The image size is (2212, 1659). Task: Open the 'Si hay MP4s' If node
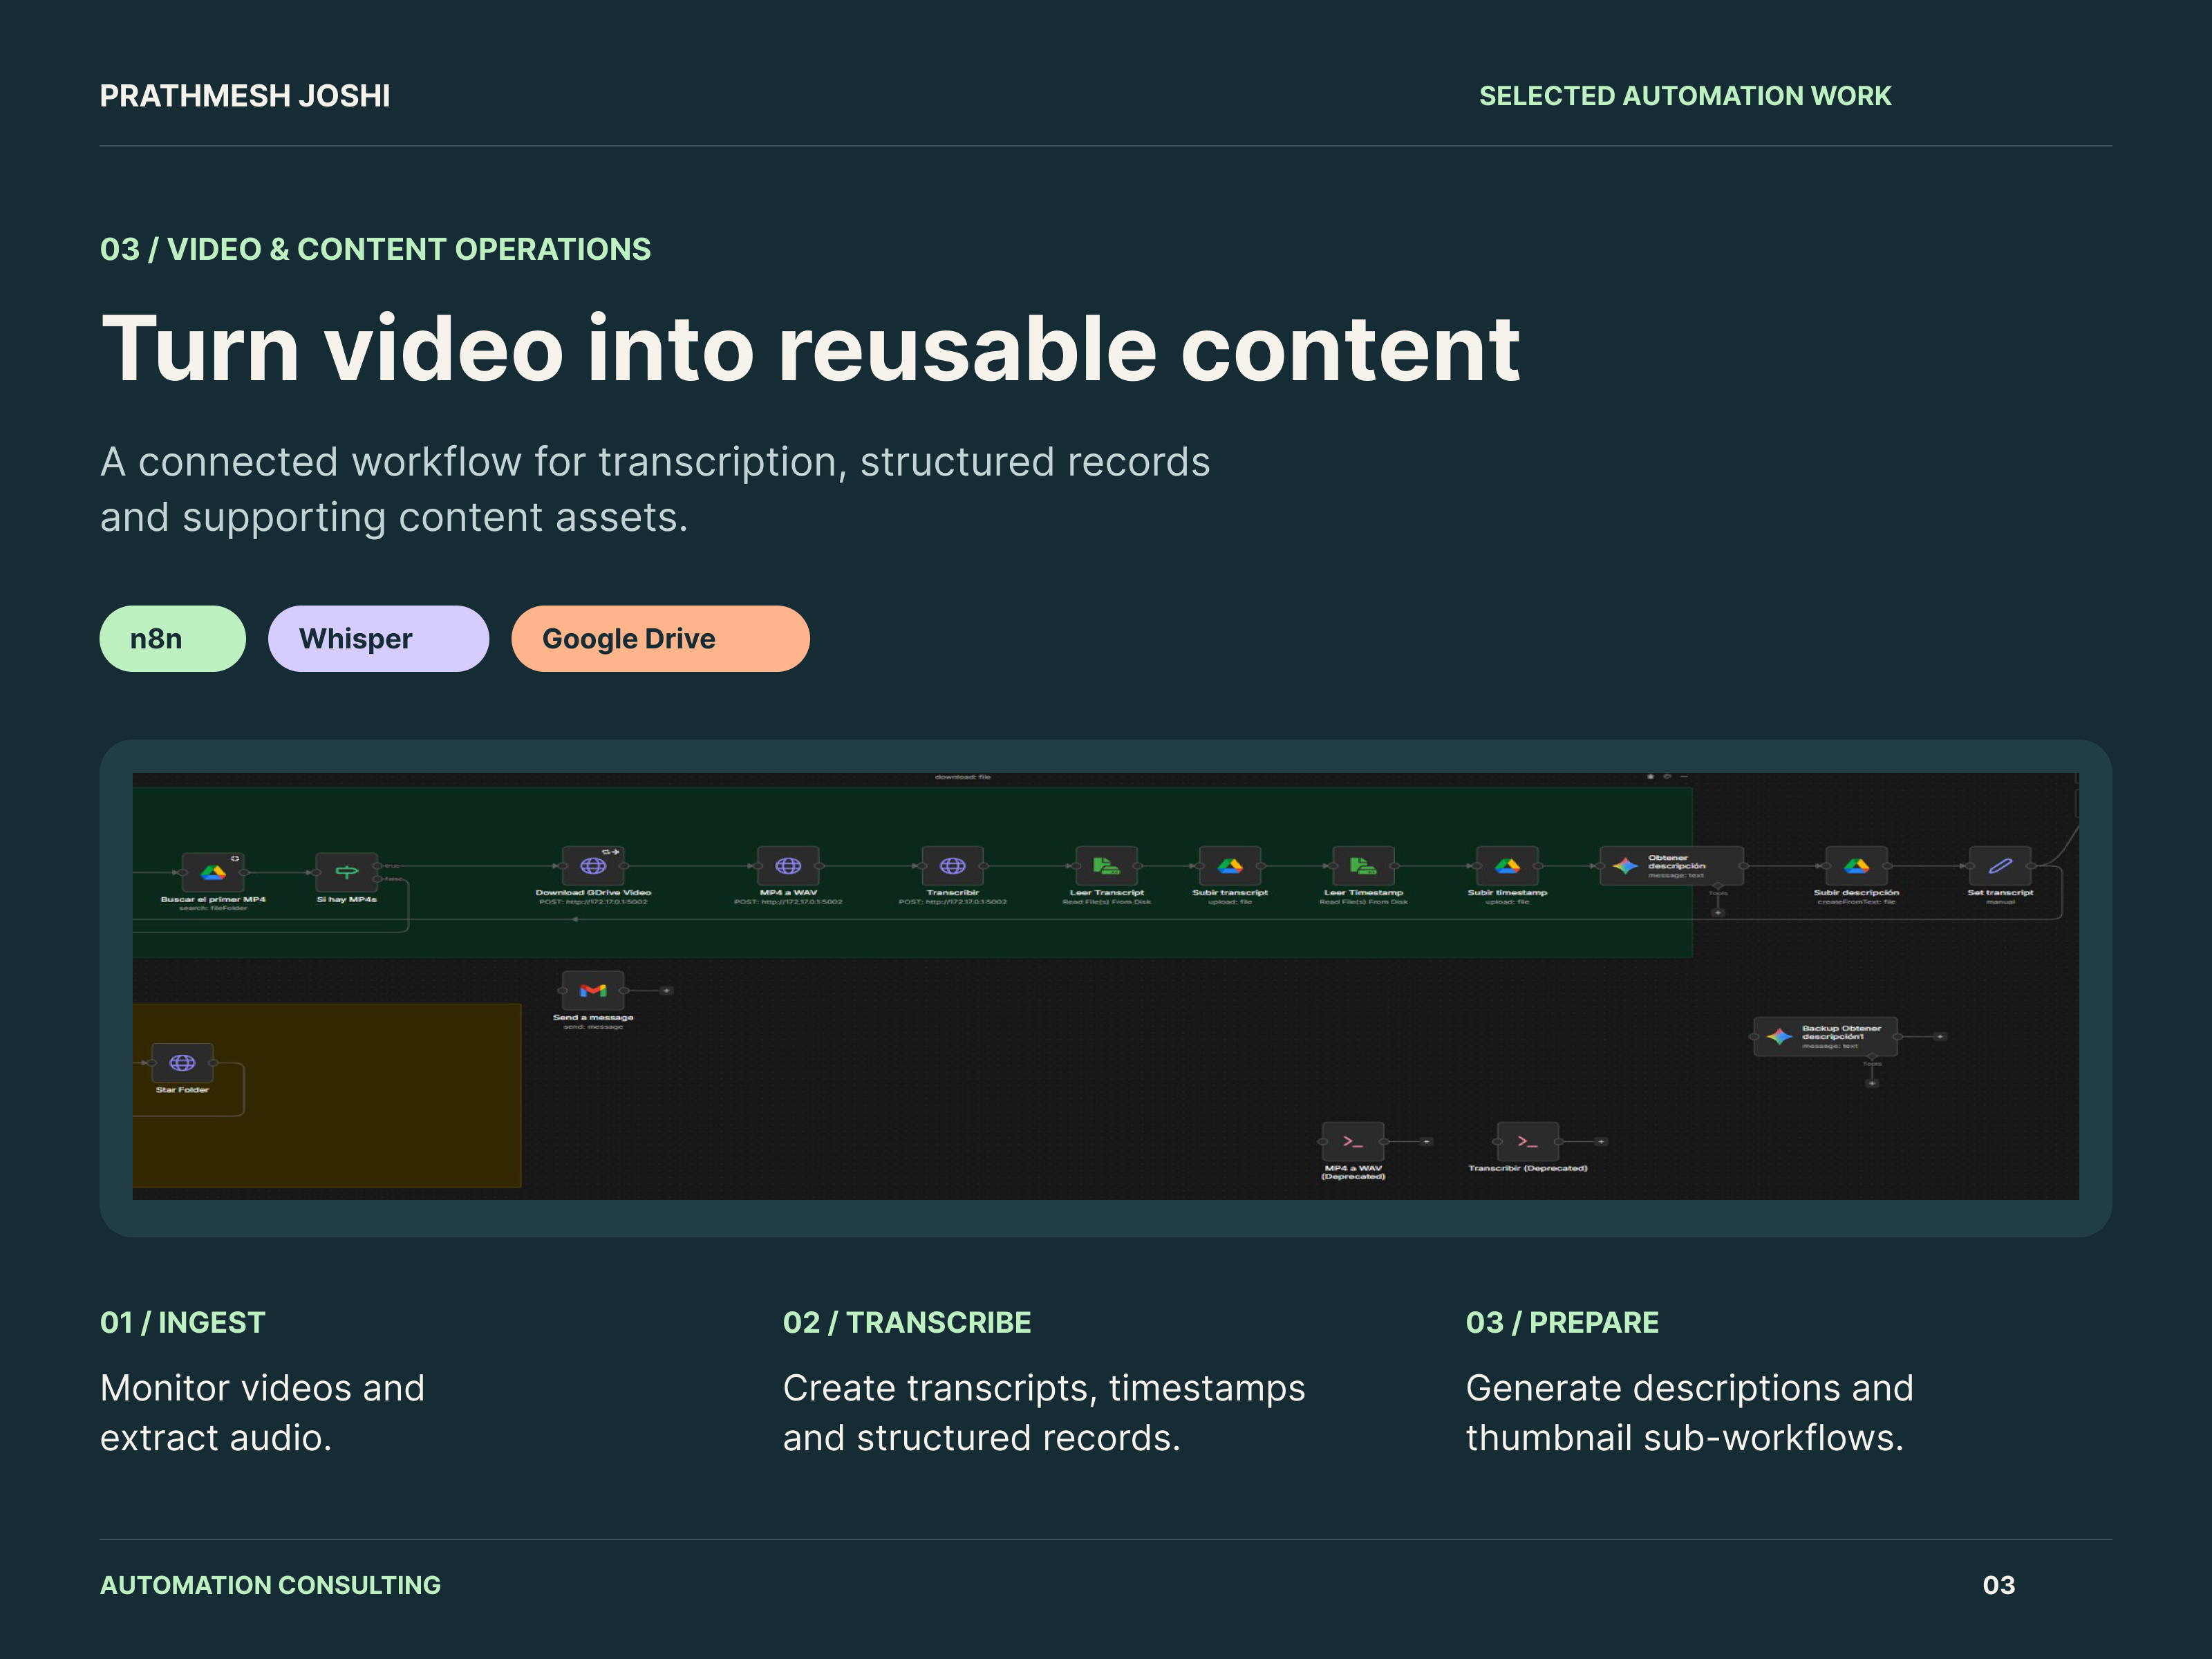point(346,872)
